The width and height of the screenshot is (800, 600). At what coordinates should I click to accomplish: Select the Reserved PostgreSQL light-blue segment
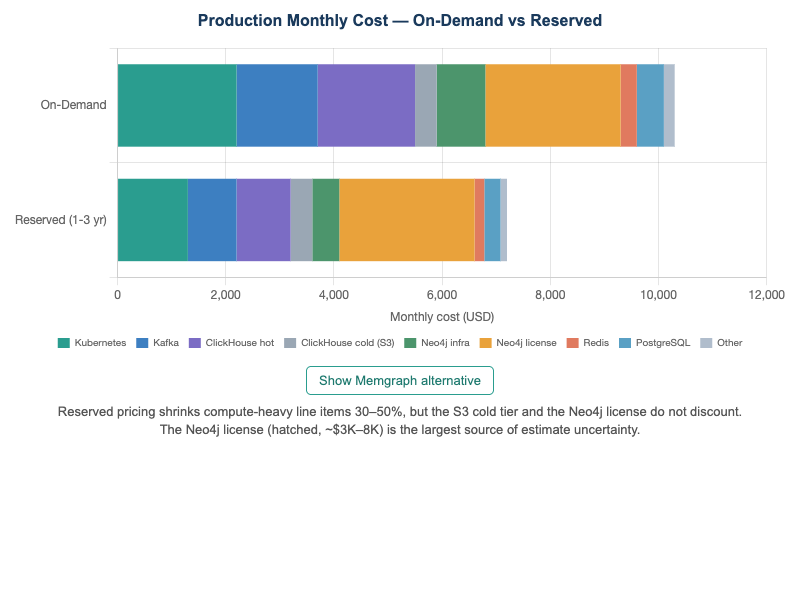492,220
